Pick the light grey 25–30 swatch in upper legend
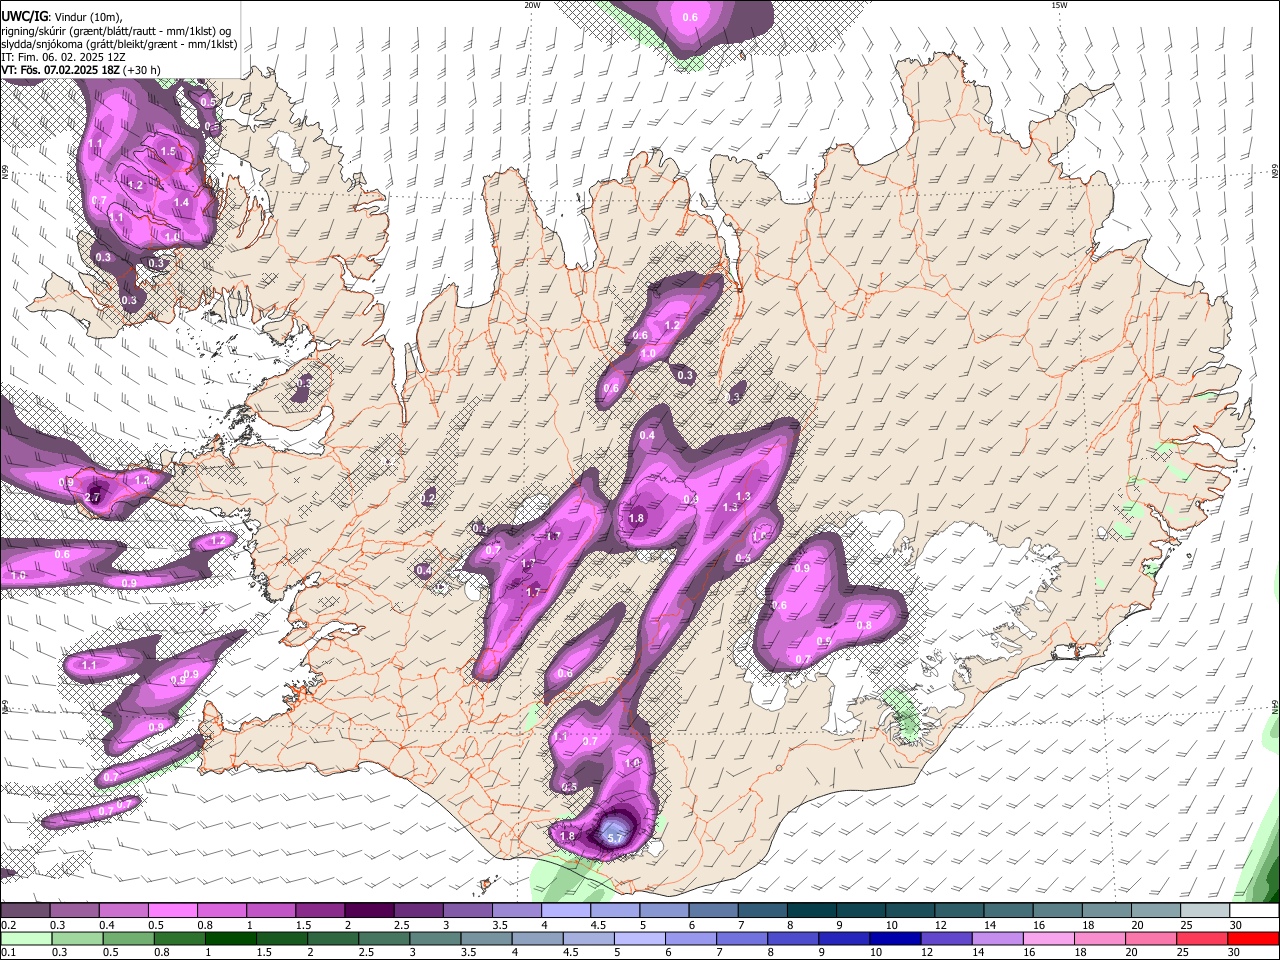 1206,911
